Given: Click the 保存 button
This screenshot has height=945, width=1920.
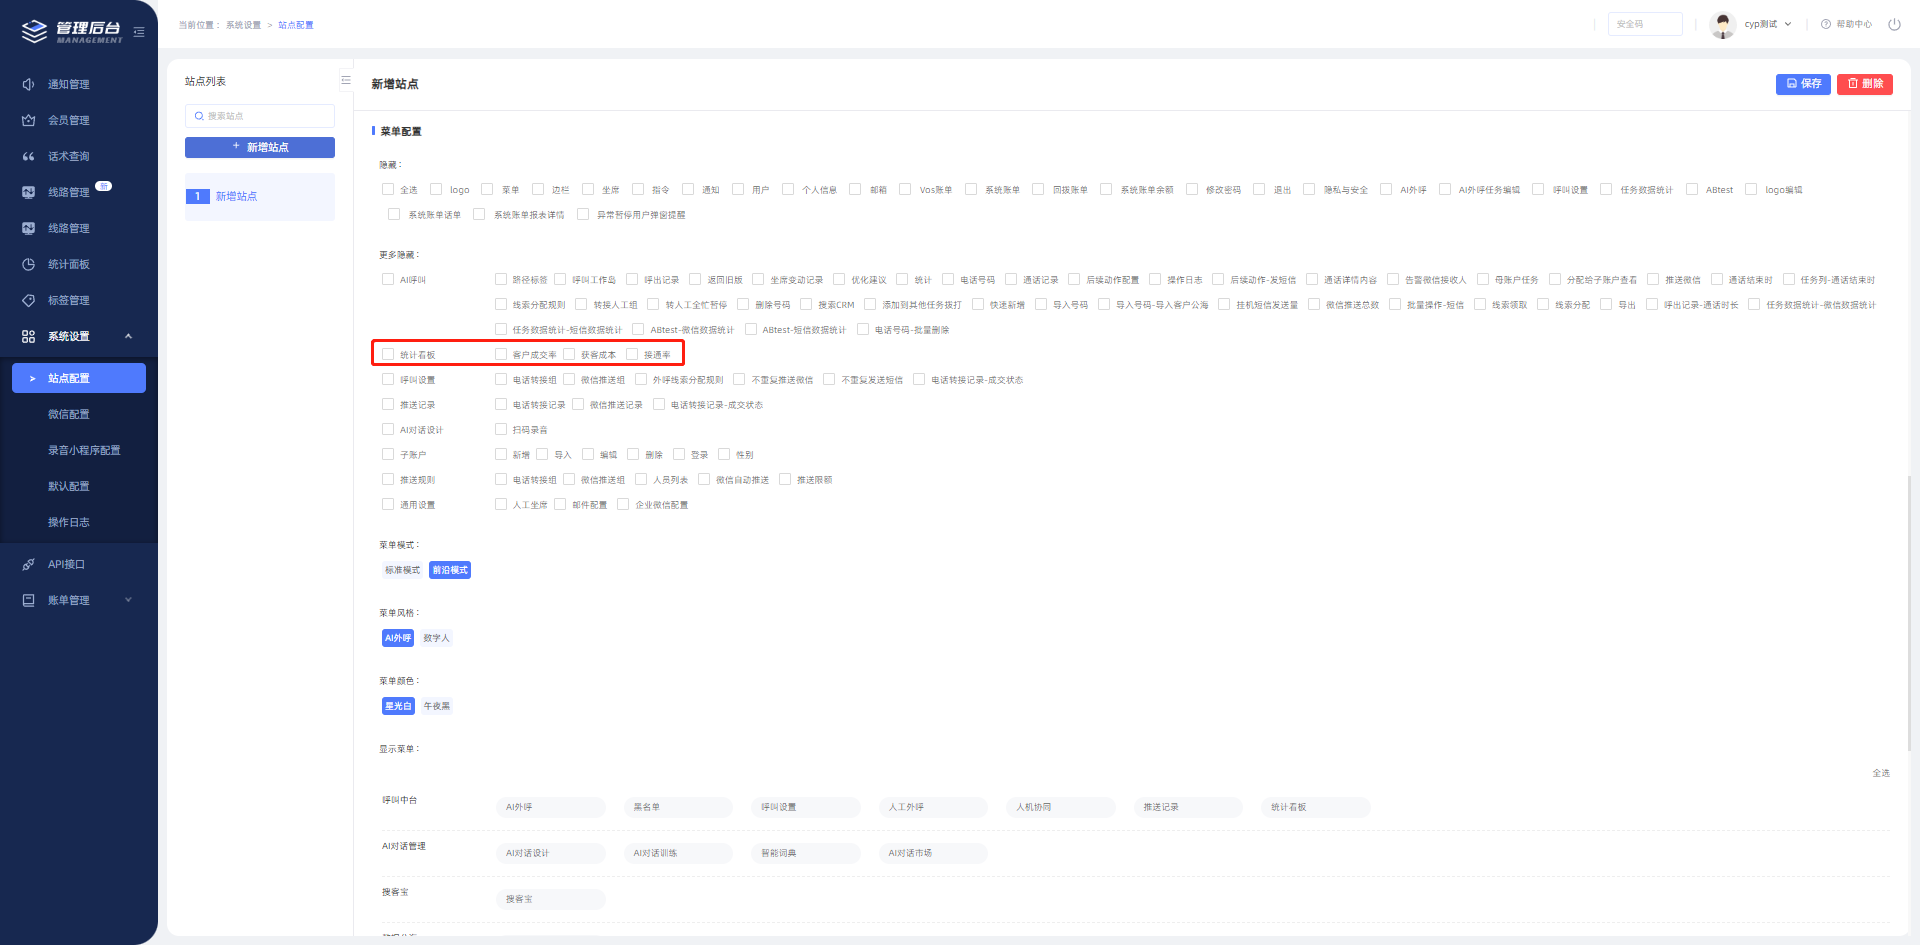Looking at the screenshot, I should coord(1803,84).
